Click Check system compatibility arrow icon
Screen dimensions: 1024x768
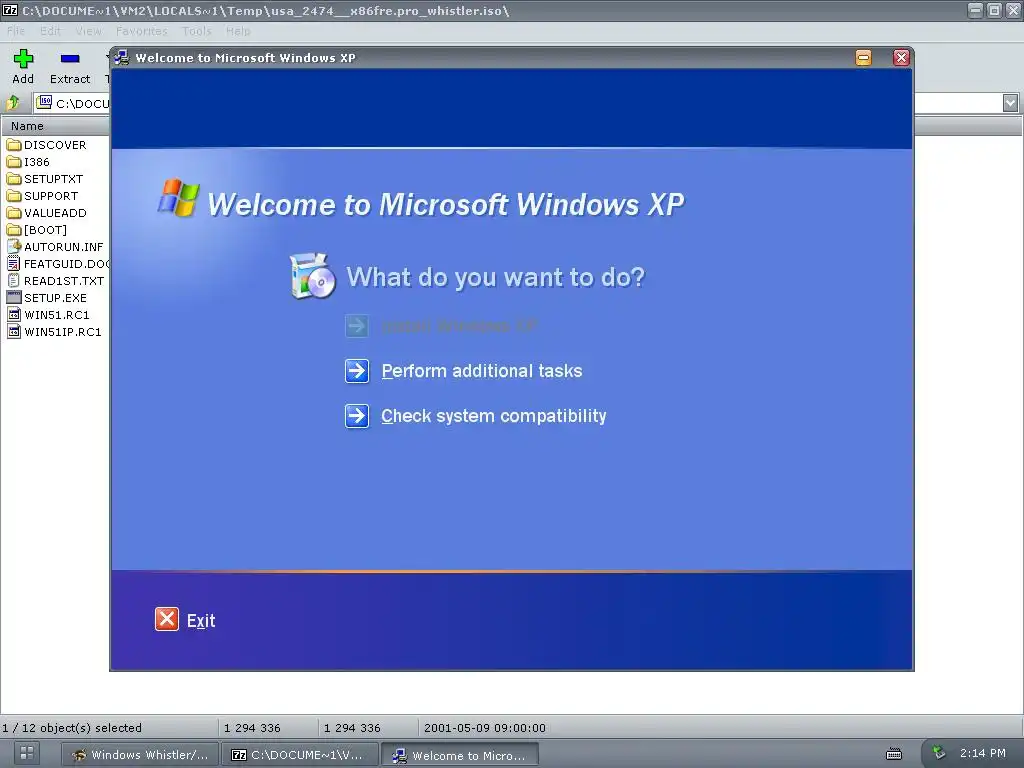pos(357,416)
